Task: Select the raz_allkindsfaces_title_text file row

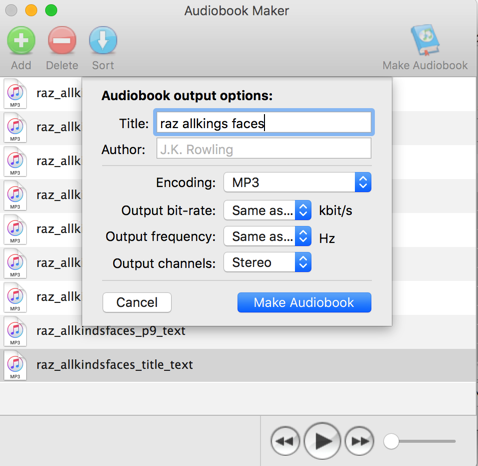Action: pos(239,365)
